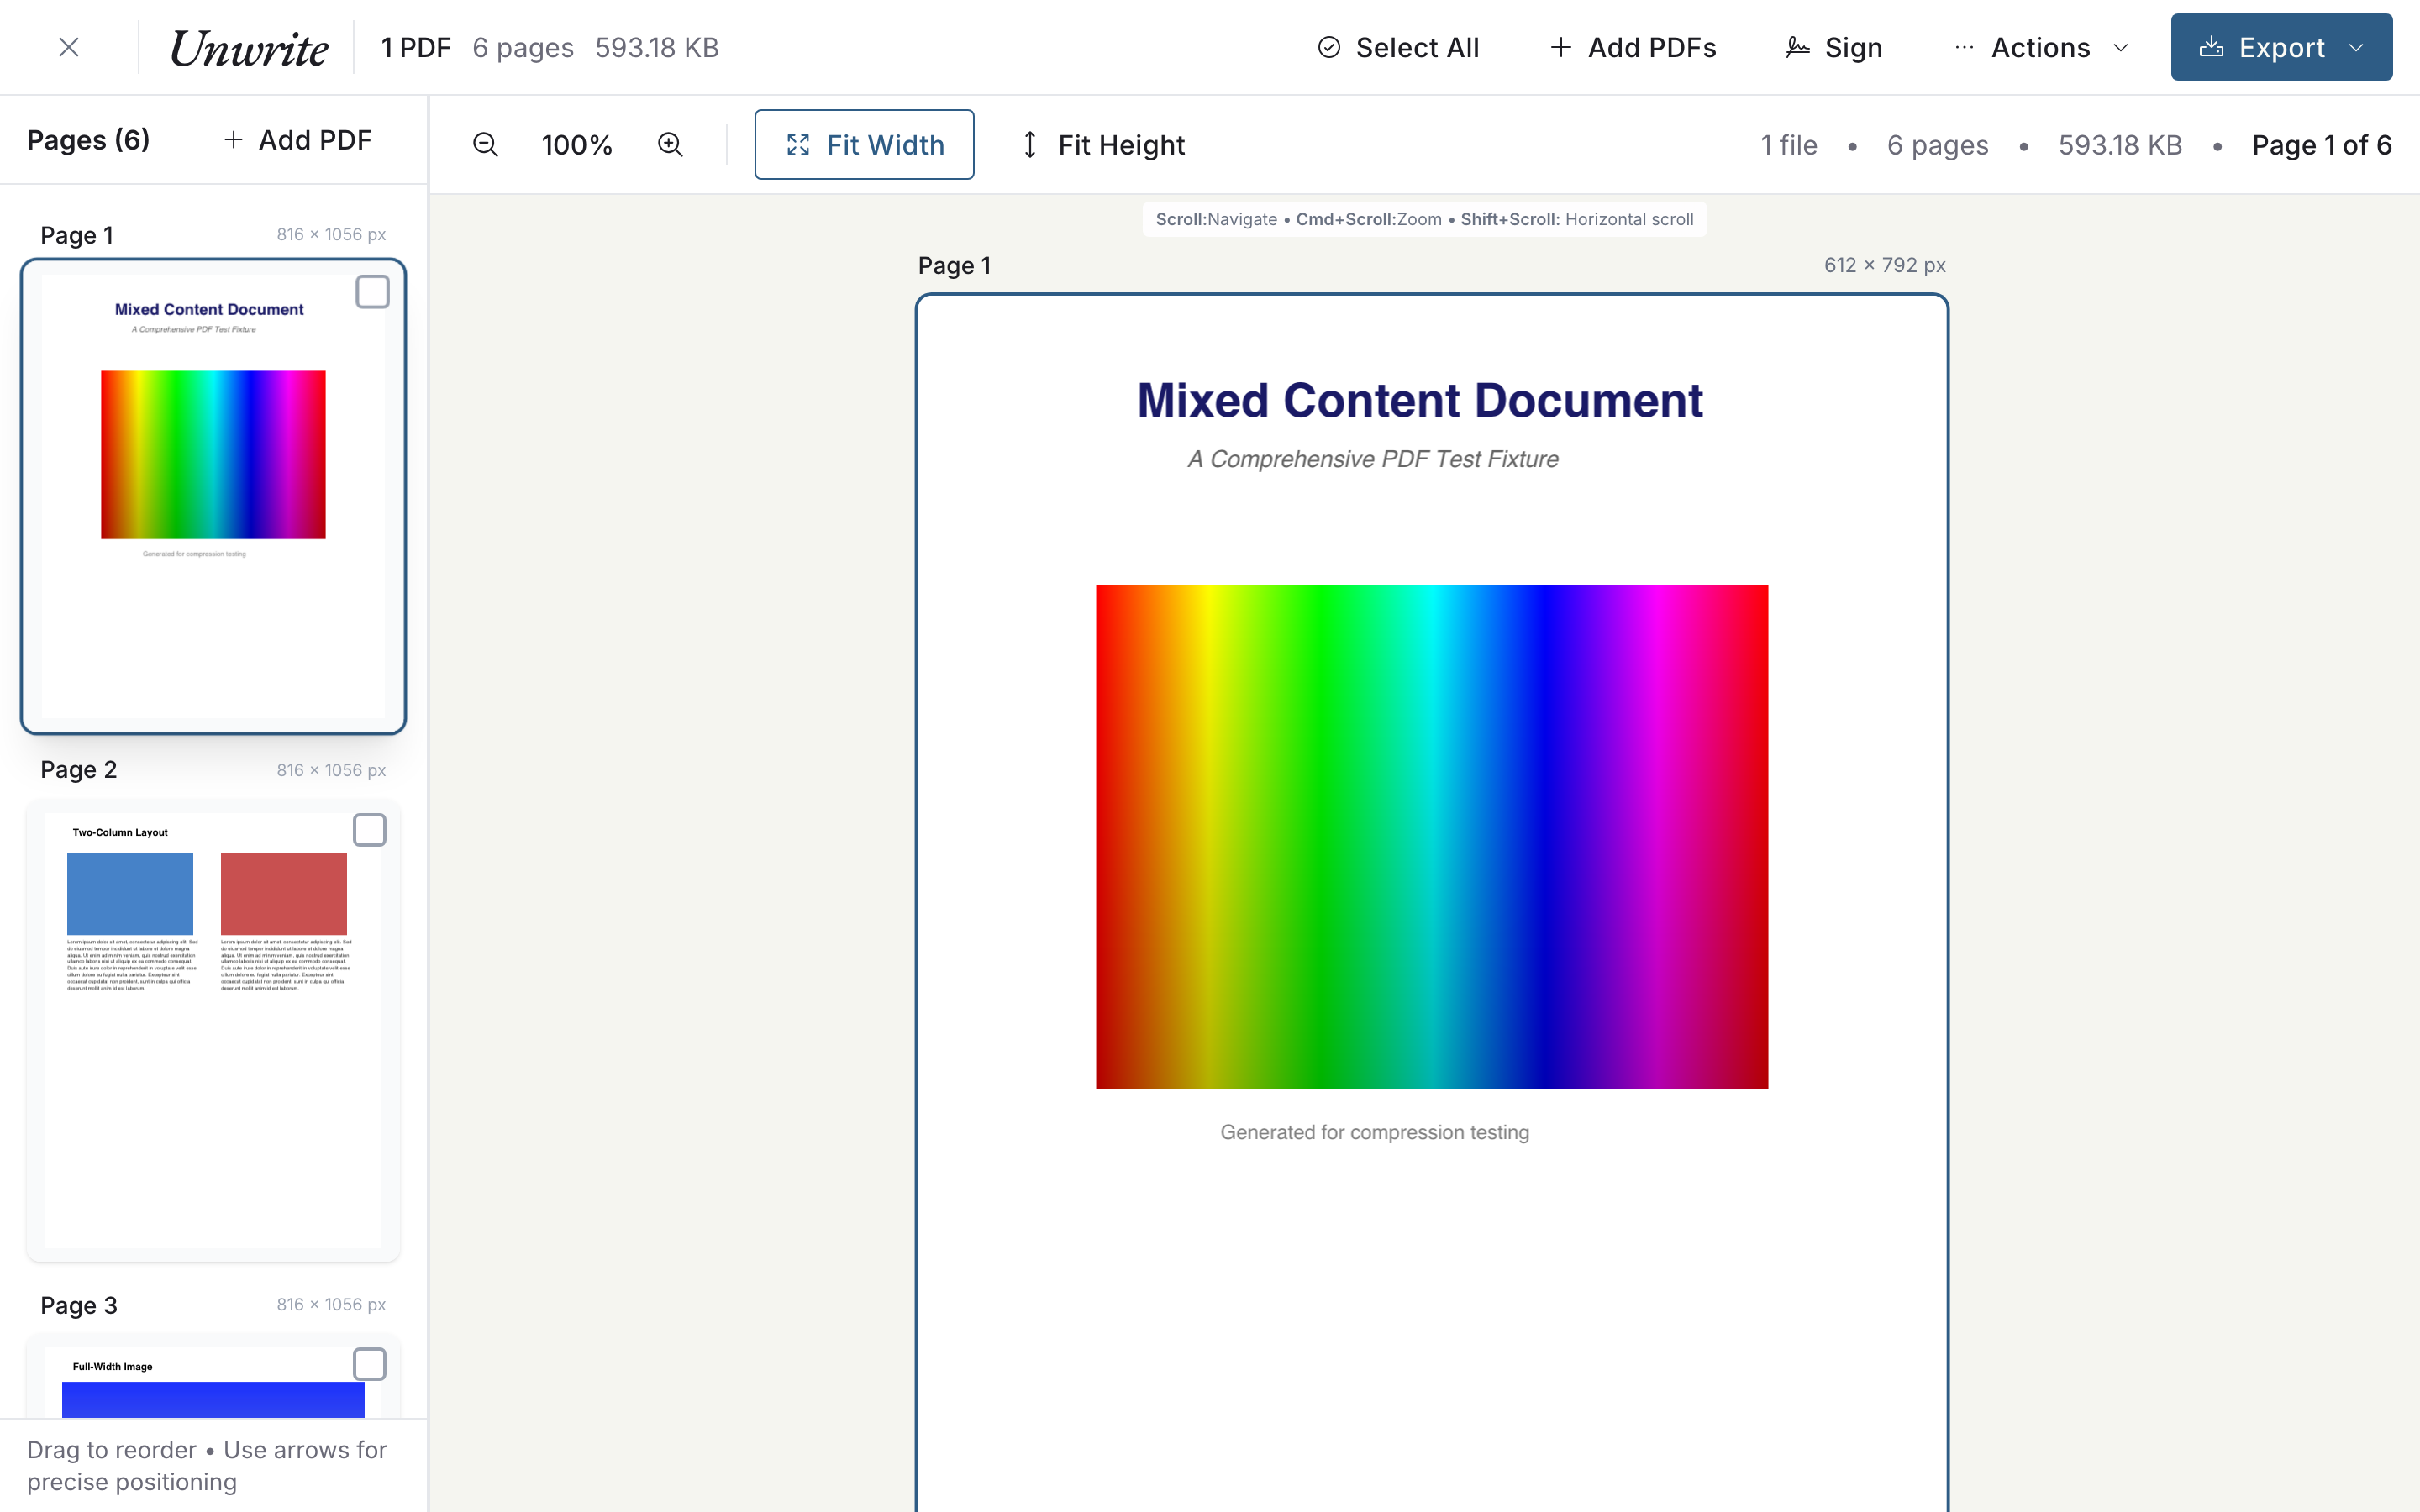Zoom in with magnifier plus icon

(x=671, y=145)
